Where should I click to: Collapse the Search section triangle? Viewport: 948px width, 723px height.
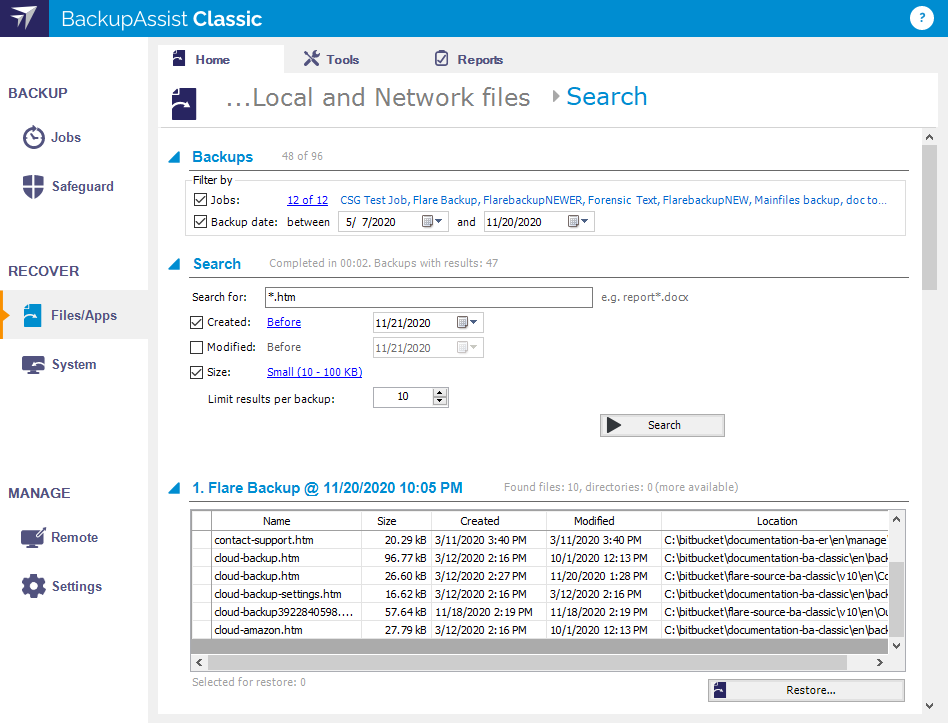174,264
